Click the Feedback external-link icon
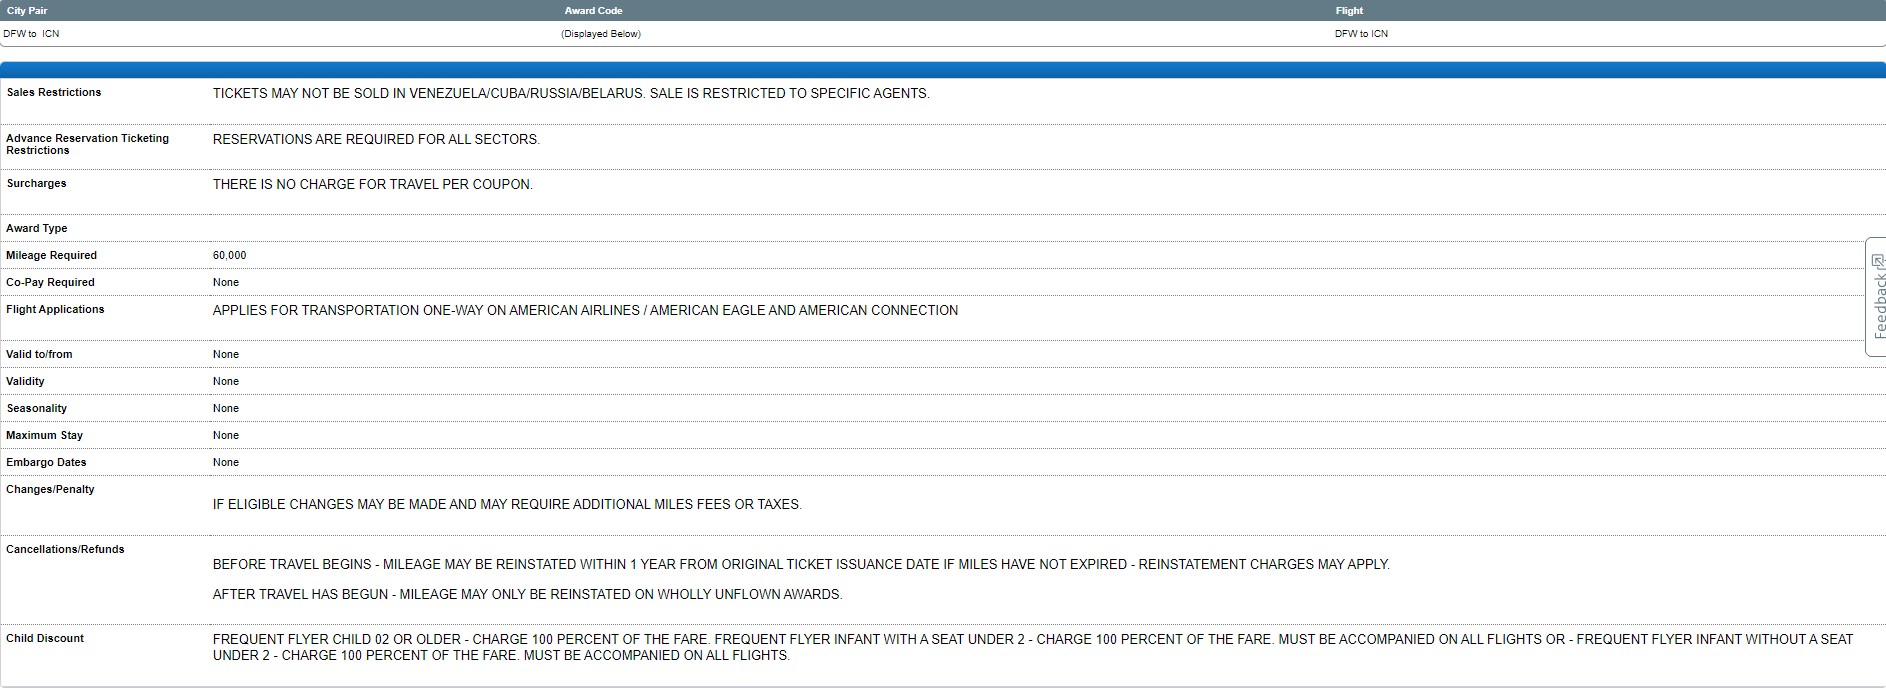This screenshot has height=690, width=1886. tap(1877, 261)
